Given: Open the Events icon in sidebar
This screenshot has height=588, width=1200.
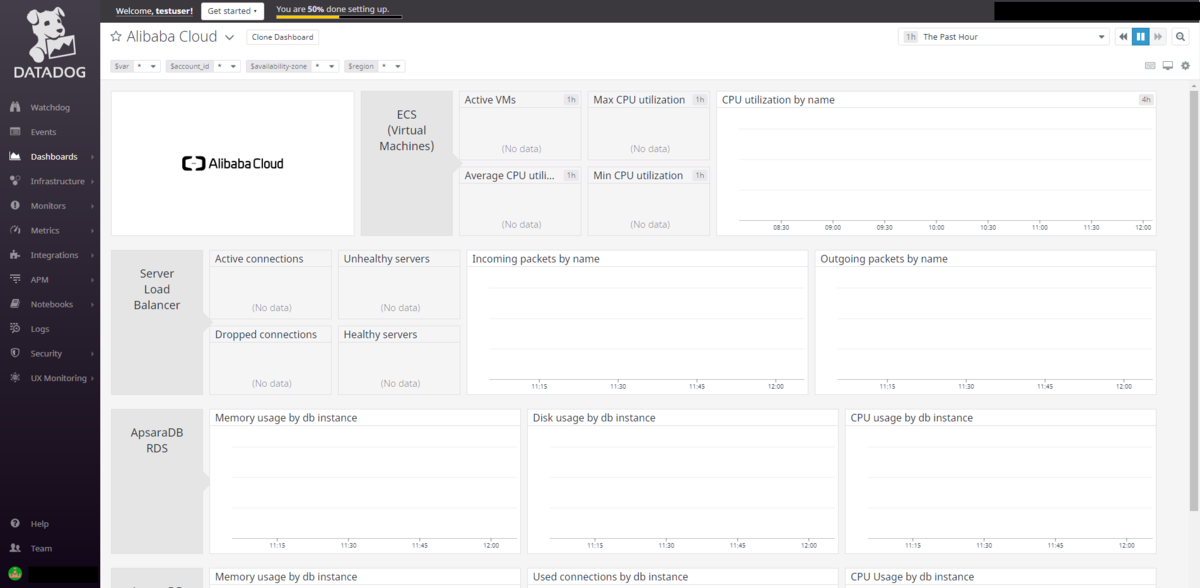Looking at the screenshot, I should 15,132.
